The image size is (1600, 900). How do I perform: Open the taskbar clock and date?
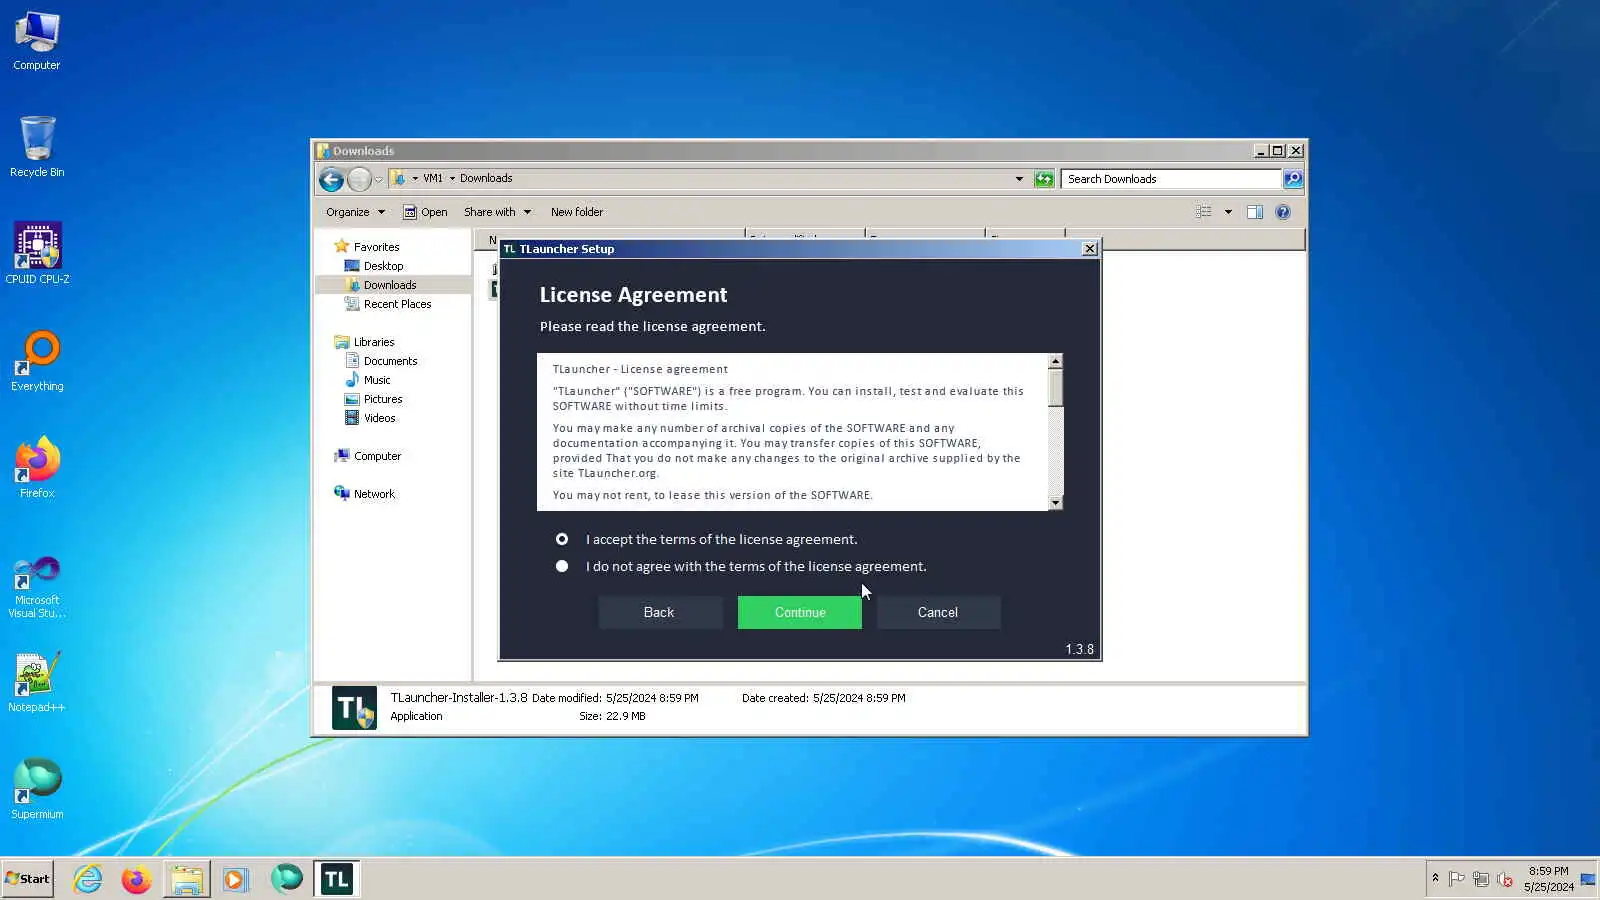point(1548,879)
